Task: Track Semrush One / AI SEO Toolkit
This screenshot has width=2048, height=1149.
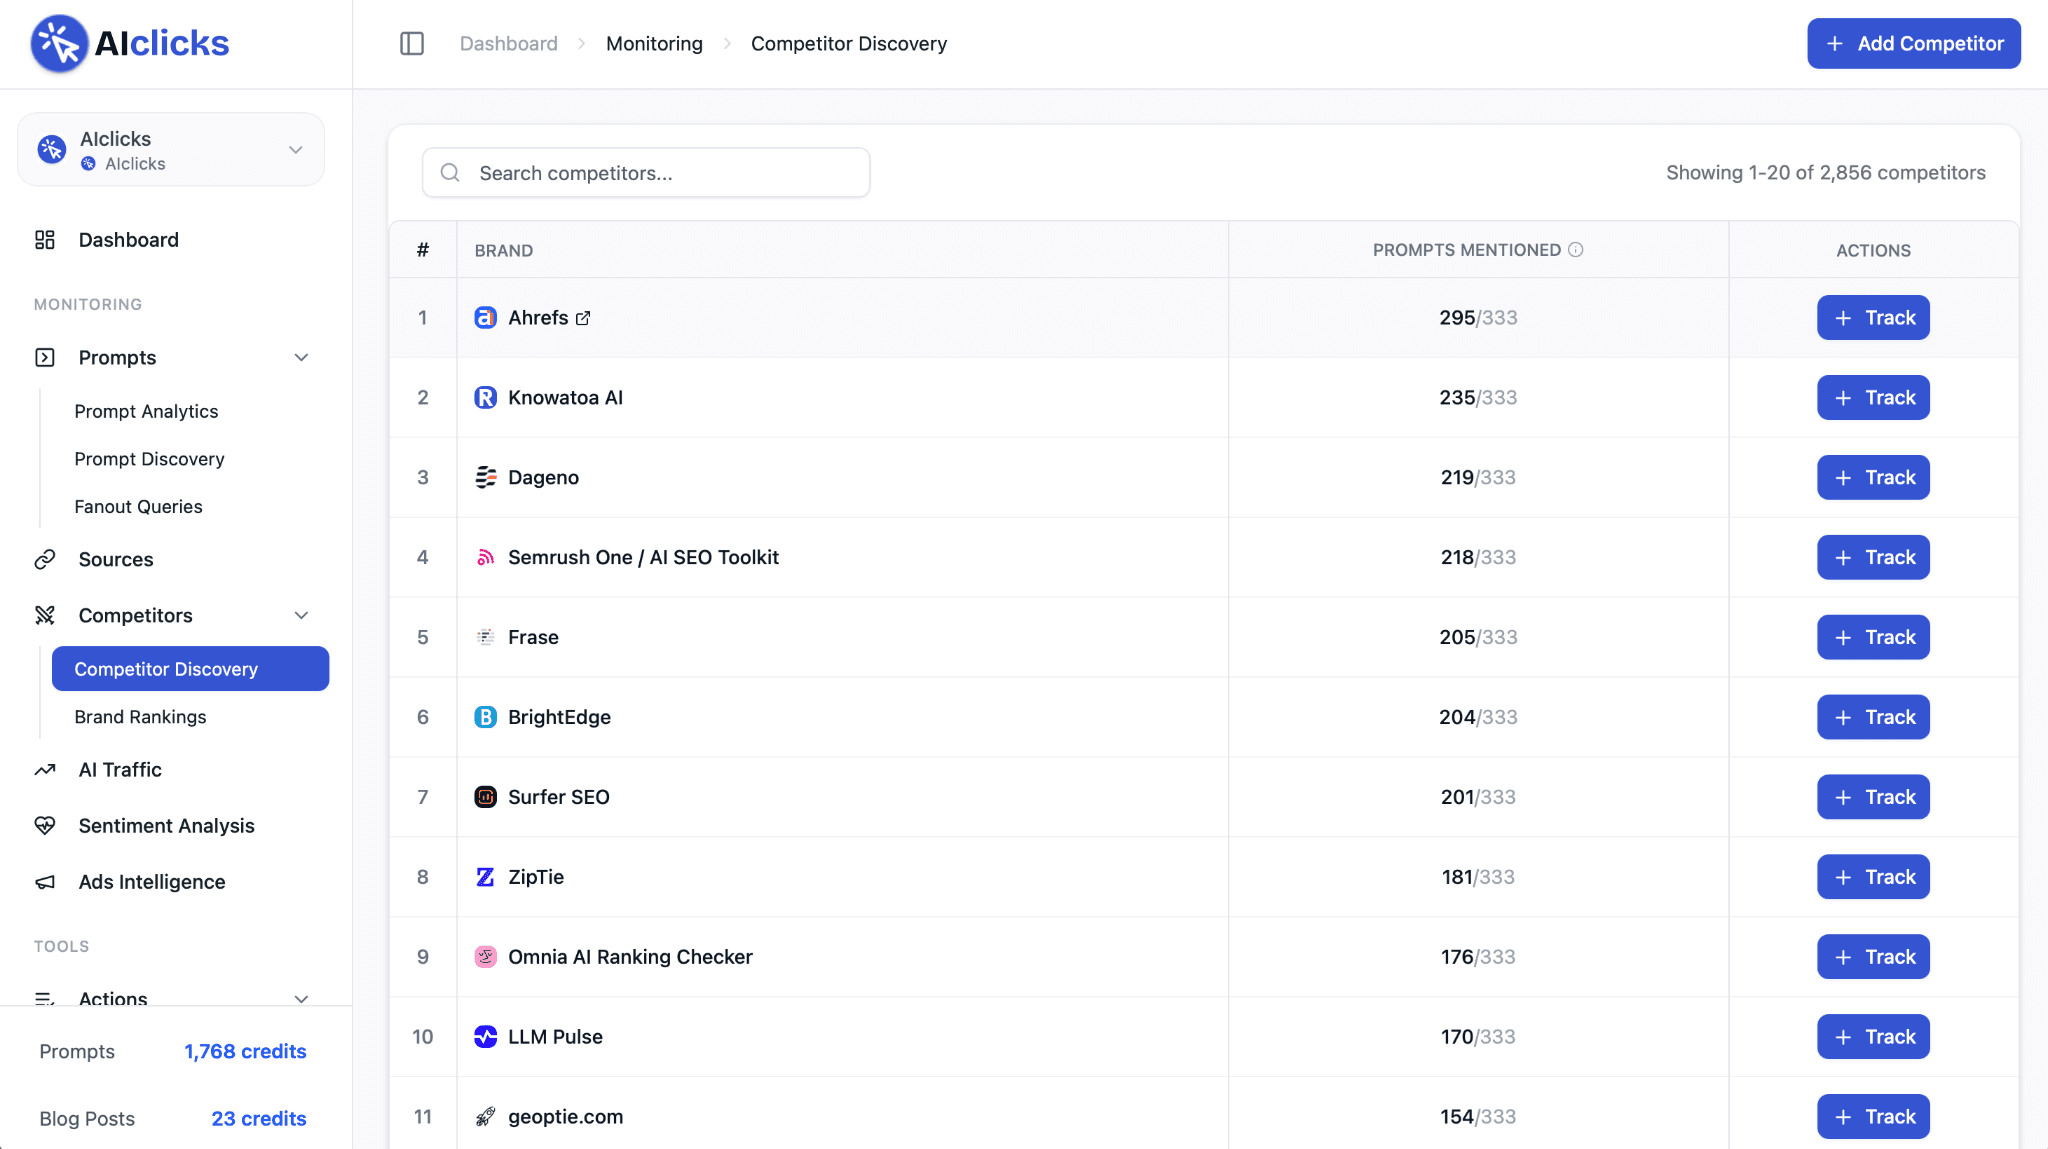Action: (x=1873, y=557)
